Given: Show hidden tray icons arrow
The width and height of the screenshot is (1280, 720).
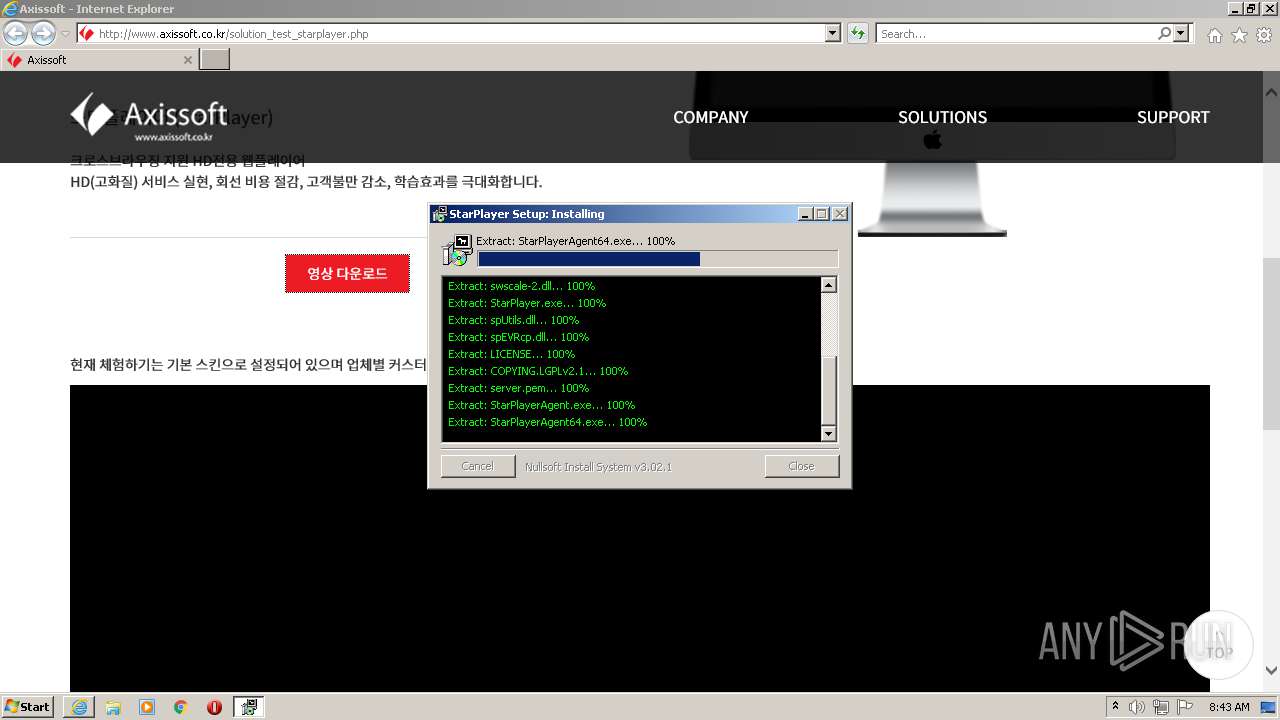Looking at the screenshot, I should coord(1116,707).
